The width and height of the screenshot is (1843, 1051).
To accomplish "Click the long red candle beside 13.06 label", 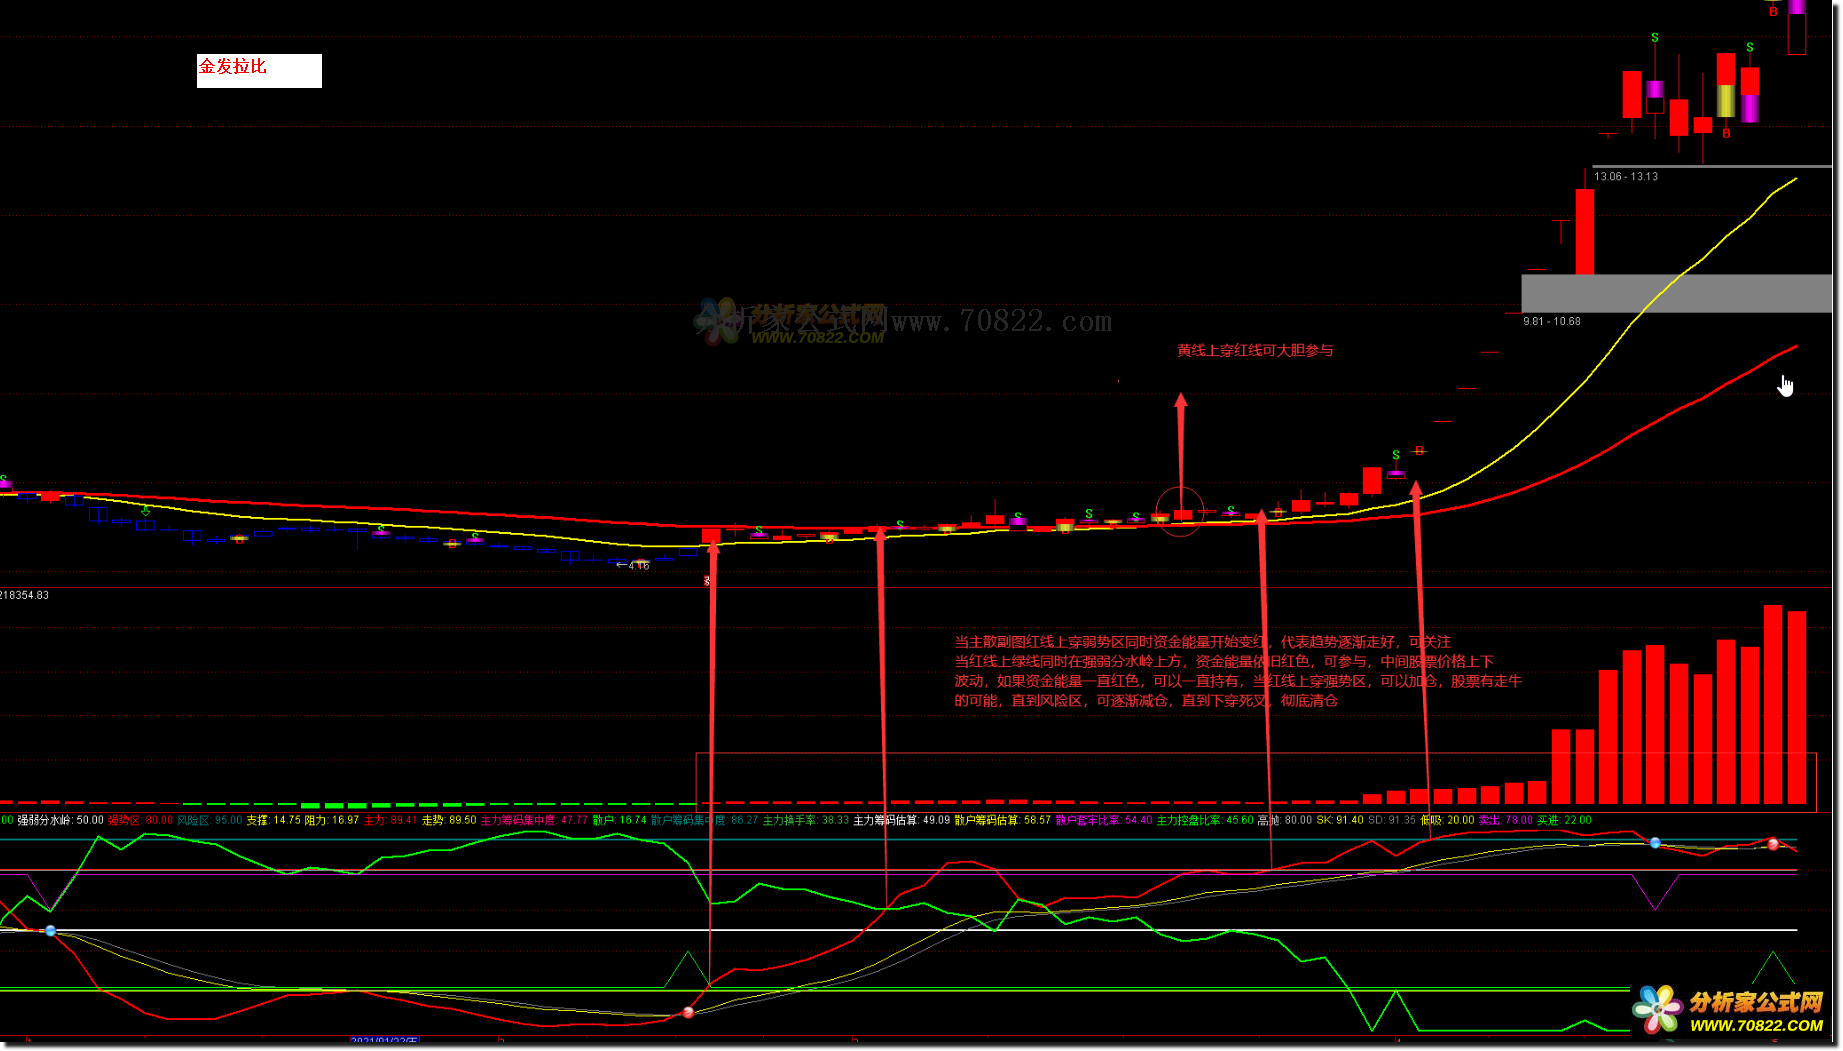I will pyautogui.click(x=1585, y=231).
